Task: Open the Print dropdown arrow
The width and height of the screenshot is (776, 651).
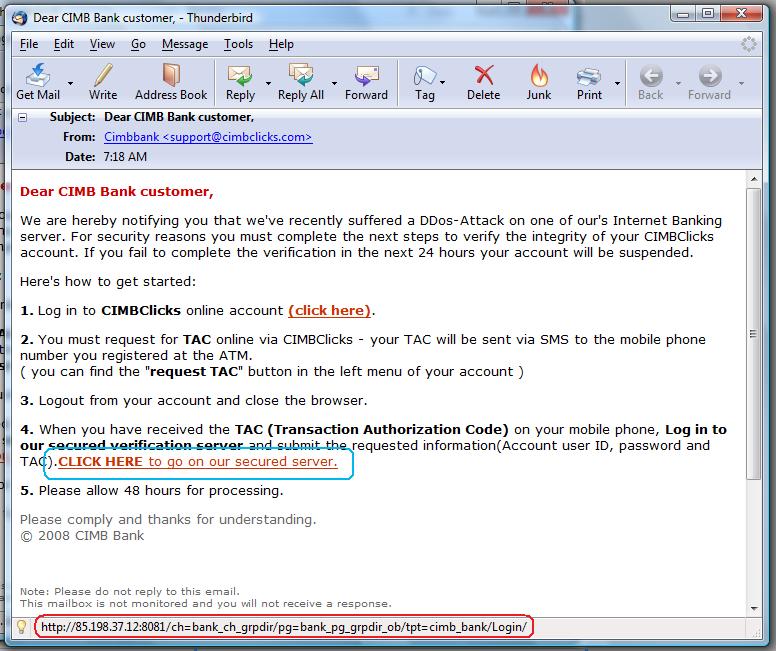Action: pyautogui.click(x=617, y=83)
